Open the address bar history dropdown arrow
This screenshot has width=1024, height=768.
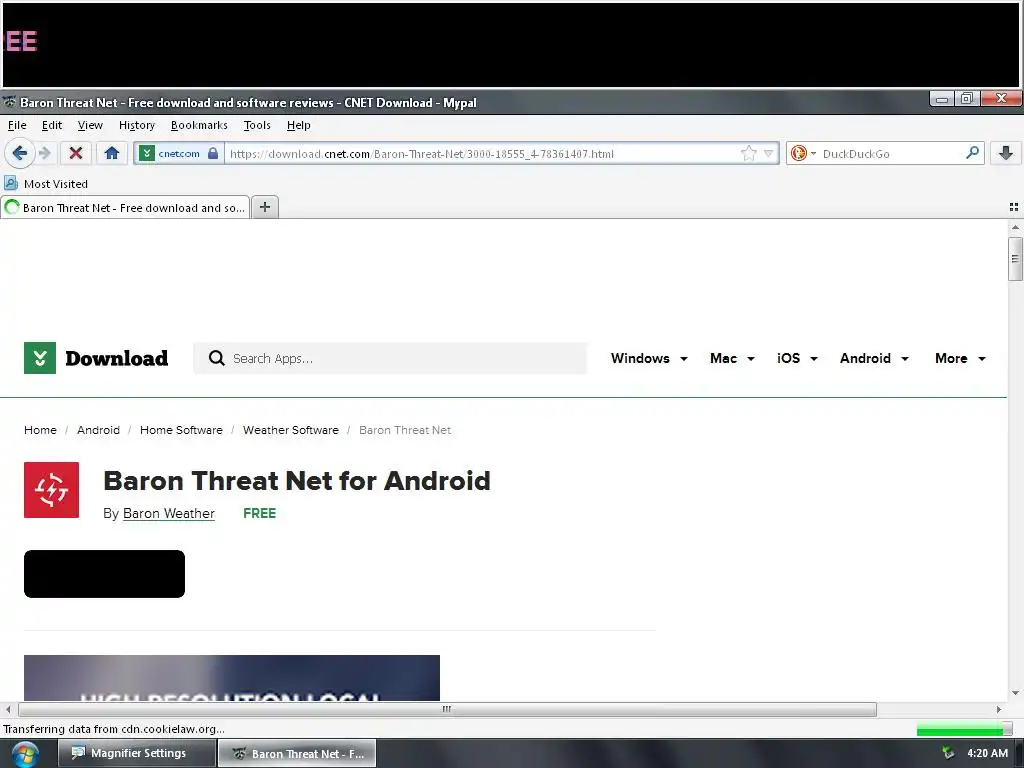click(x=769, y=154)
